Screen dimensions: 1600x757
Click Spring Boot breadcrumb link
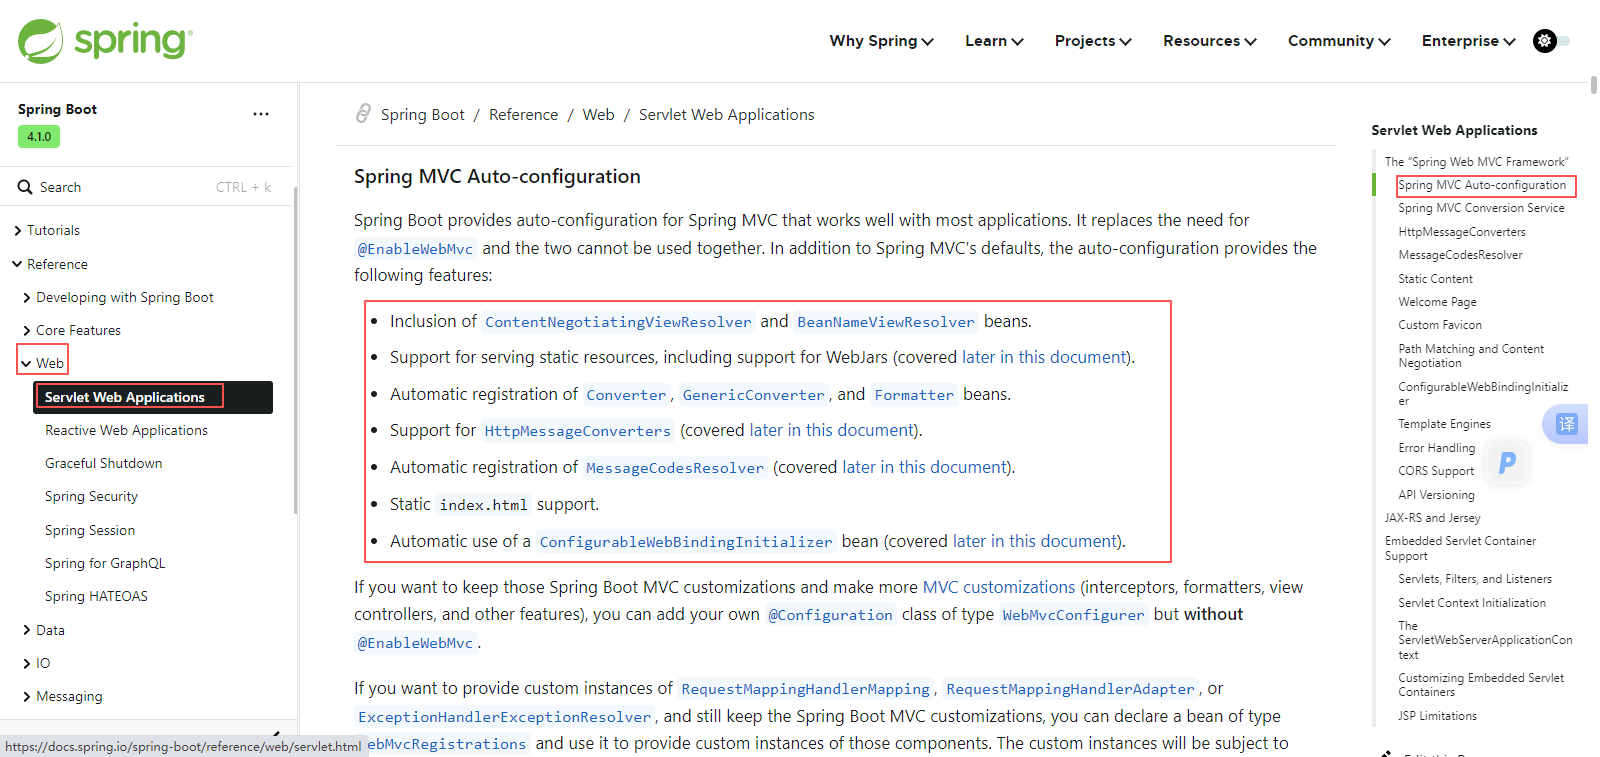(422, 115)
